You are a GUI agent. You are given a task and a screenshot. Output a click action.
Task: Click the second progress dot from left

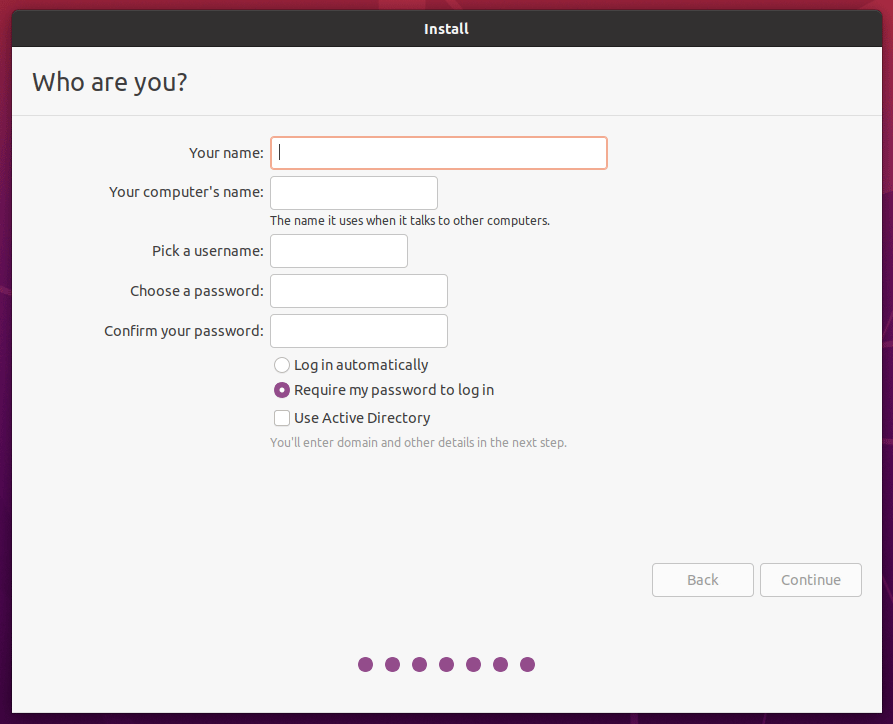tap(392, 664)
